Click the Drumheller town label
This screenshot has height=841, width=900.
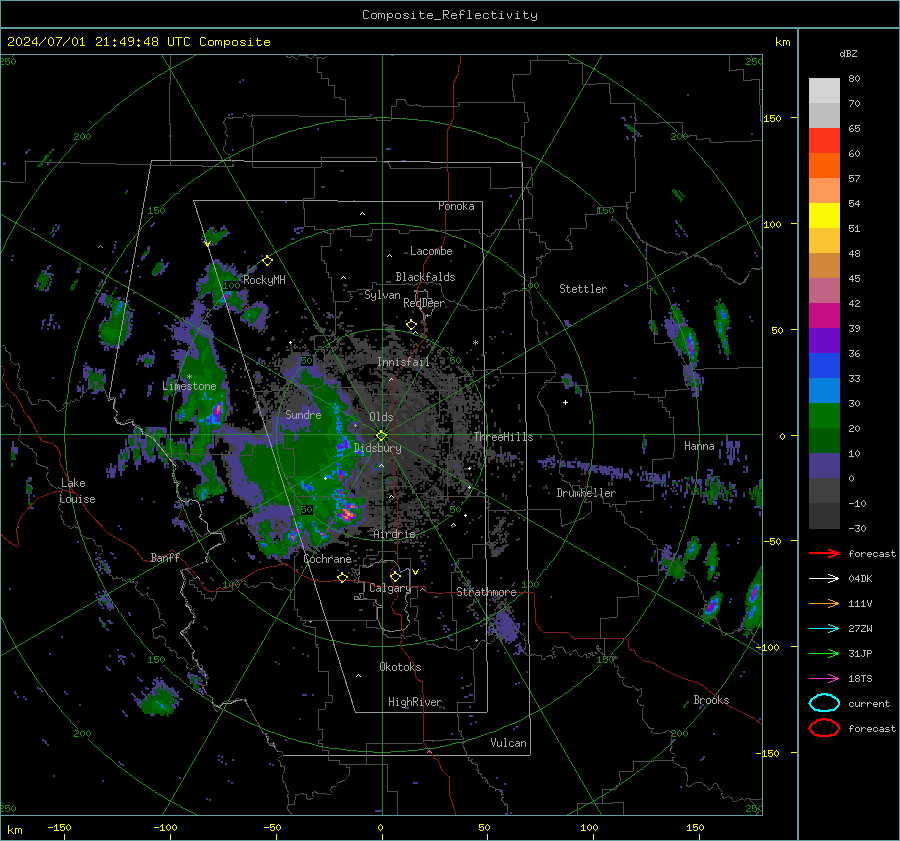586,493
